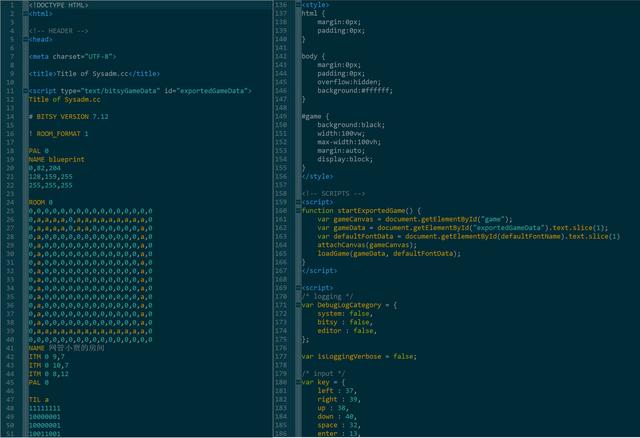Click the Chinese room NAME line 41

[x=67, y=348]
